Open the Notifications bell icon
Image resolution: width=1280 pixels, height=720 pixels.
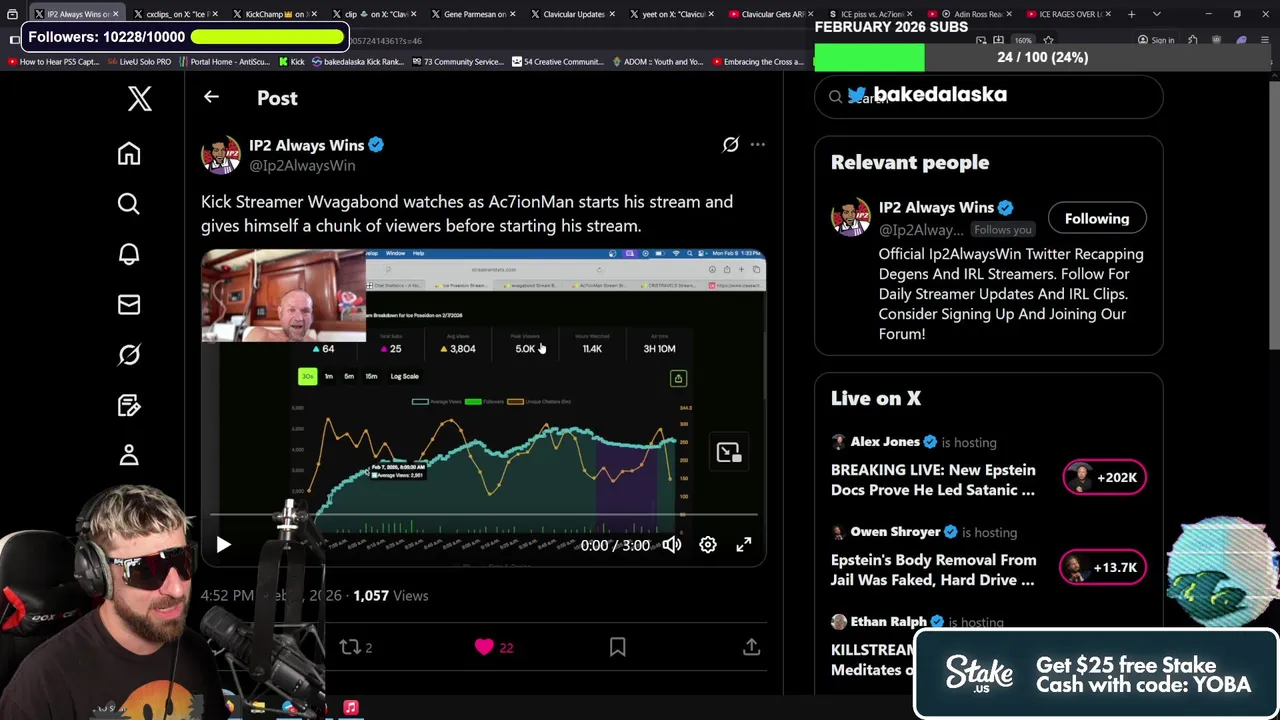point(129,254)
